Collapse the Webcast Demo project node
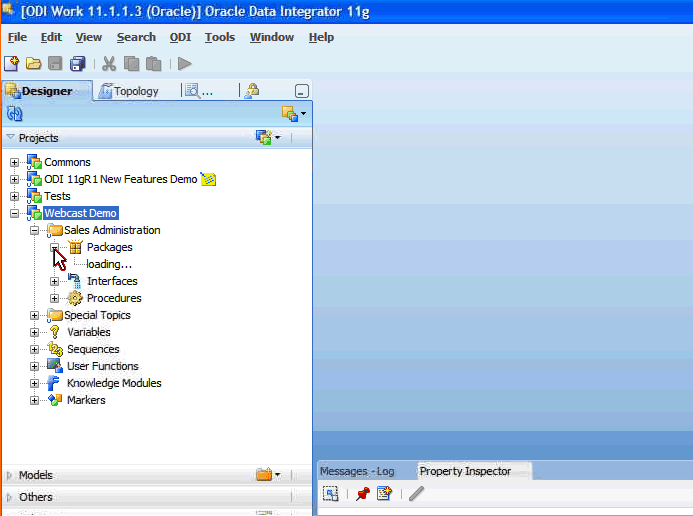The width and height of the screenshot is (693, 516). coord(14,213)
